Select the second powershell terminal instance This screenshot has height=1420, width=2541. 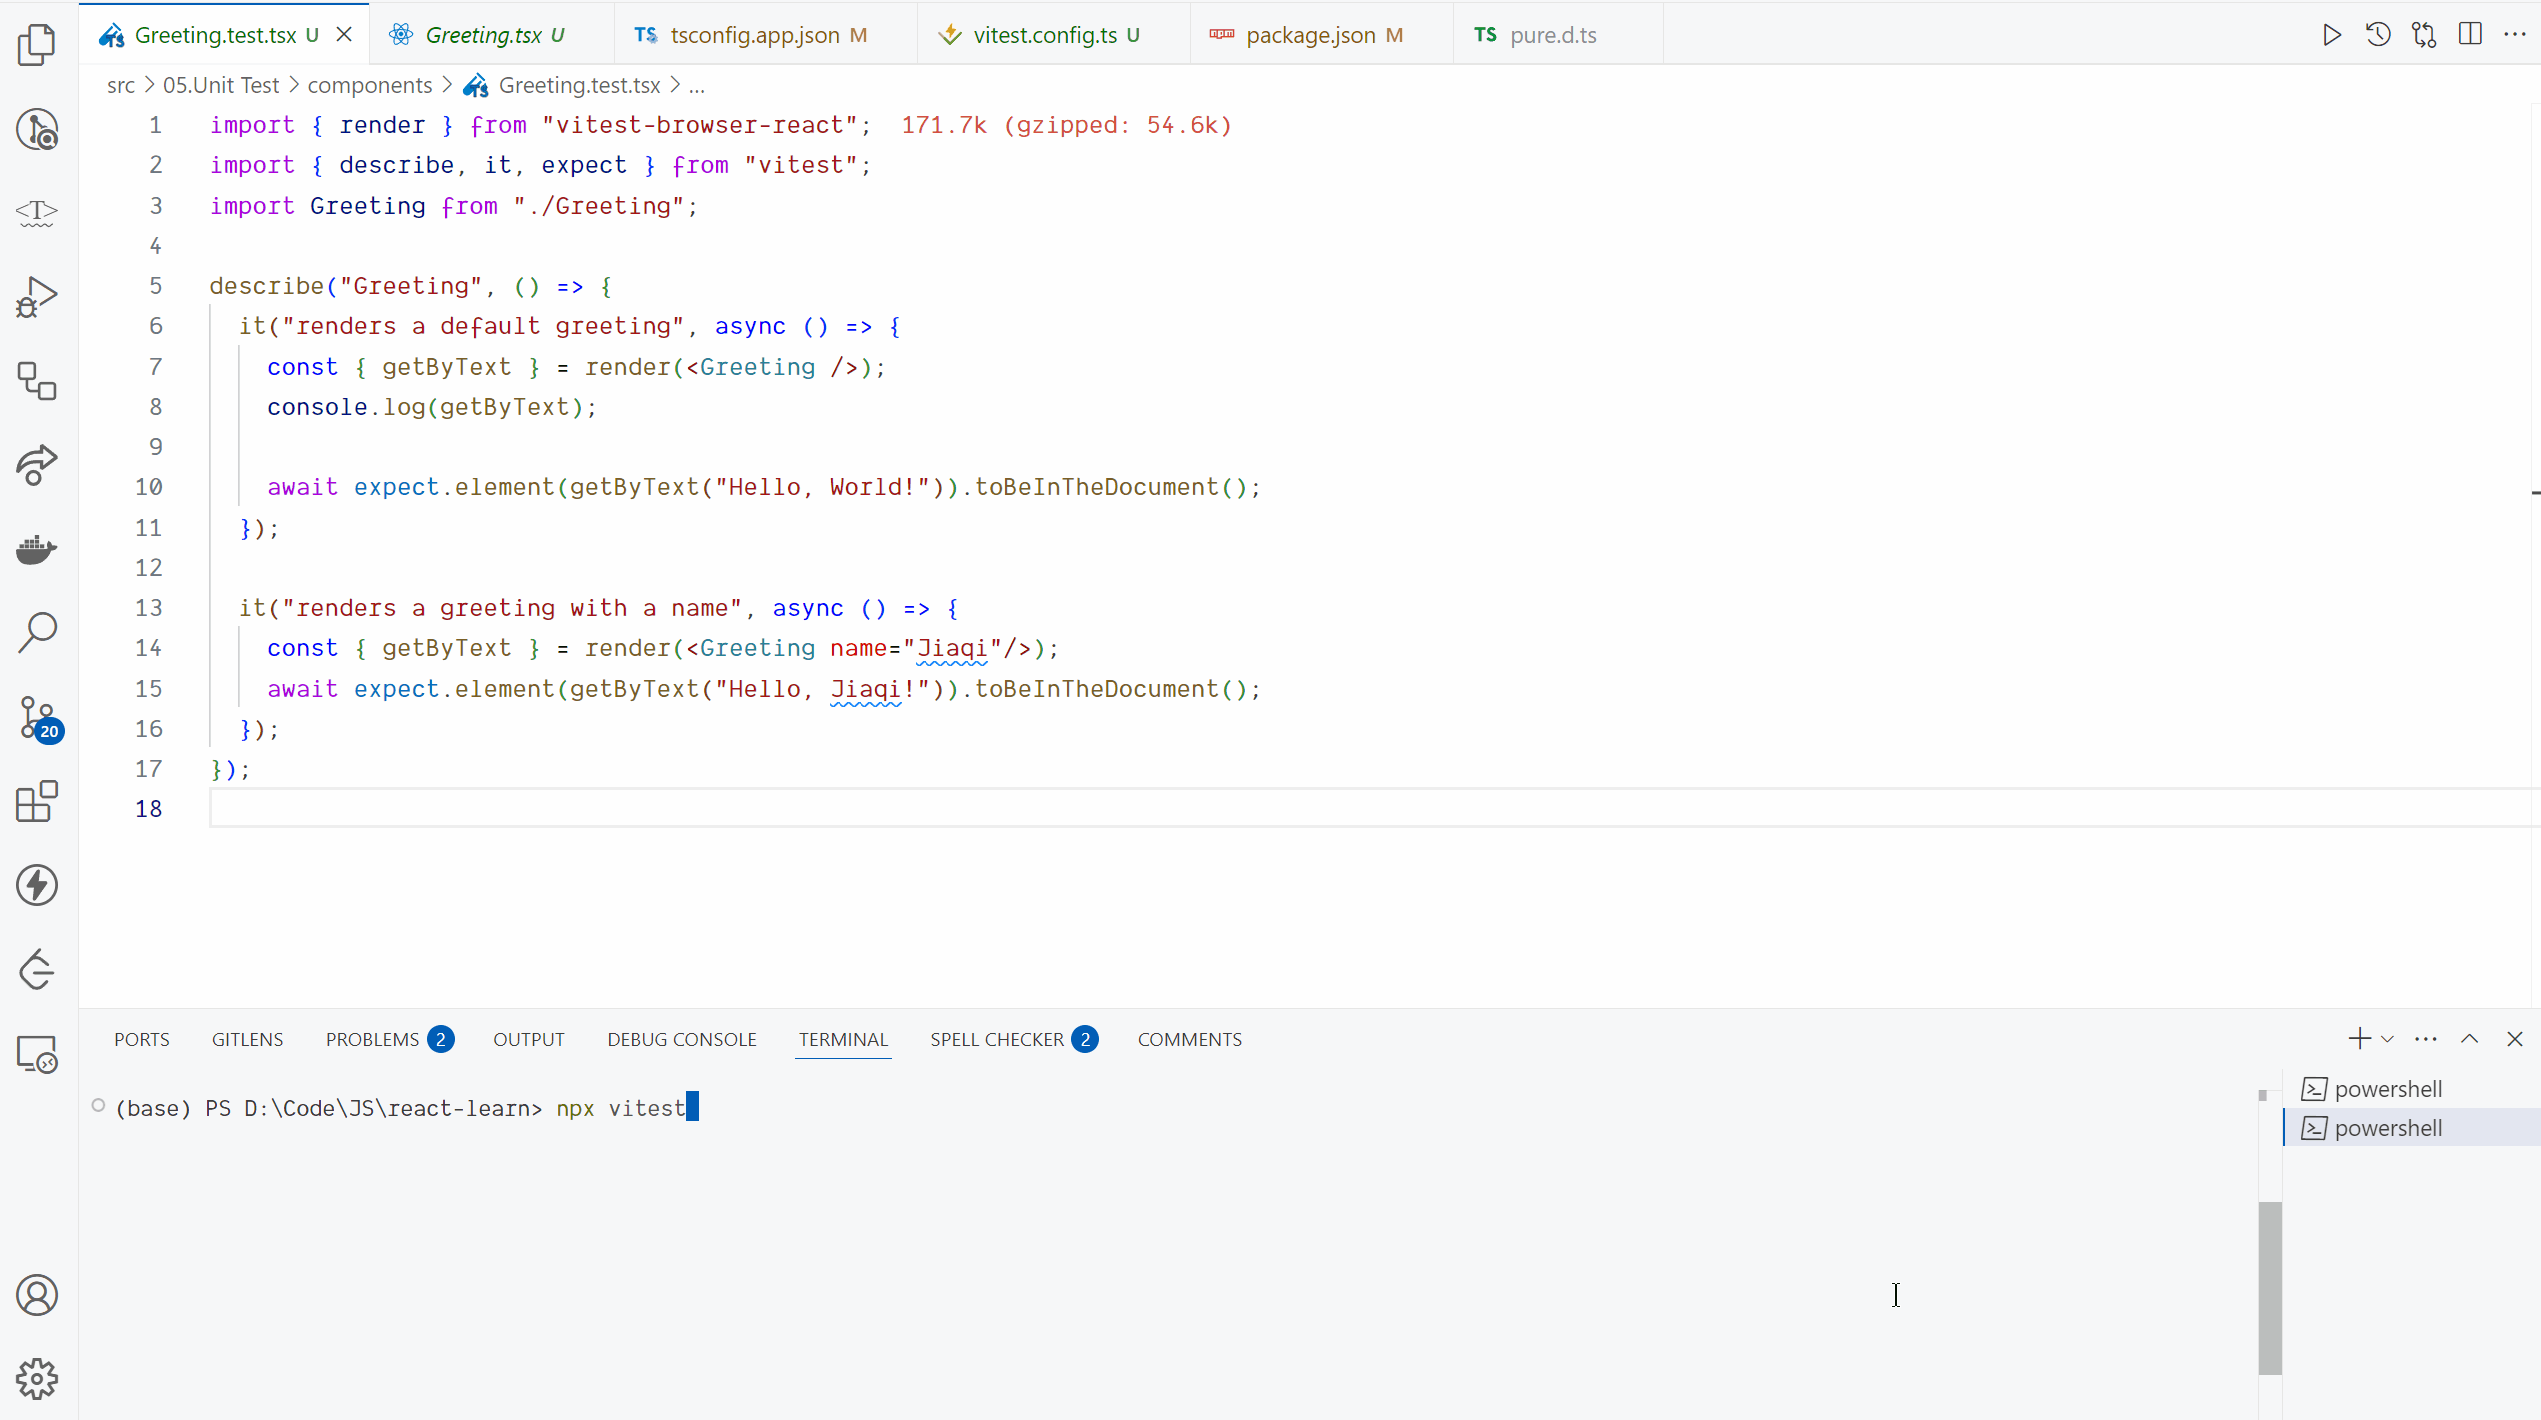pyautogui.click(x=2387, y=1128)
